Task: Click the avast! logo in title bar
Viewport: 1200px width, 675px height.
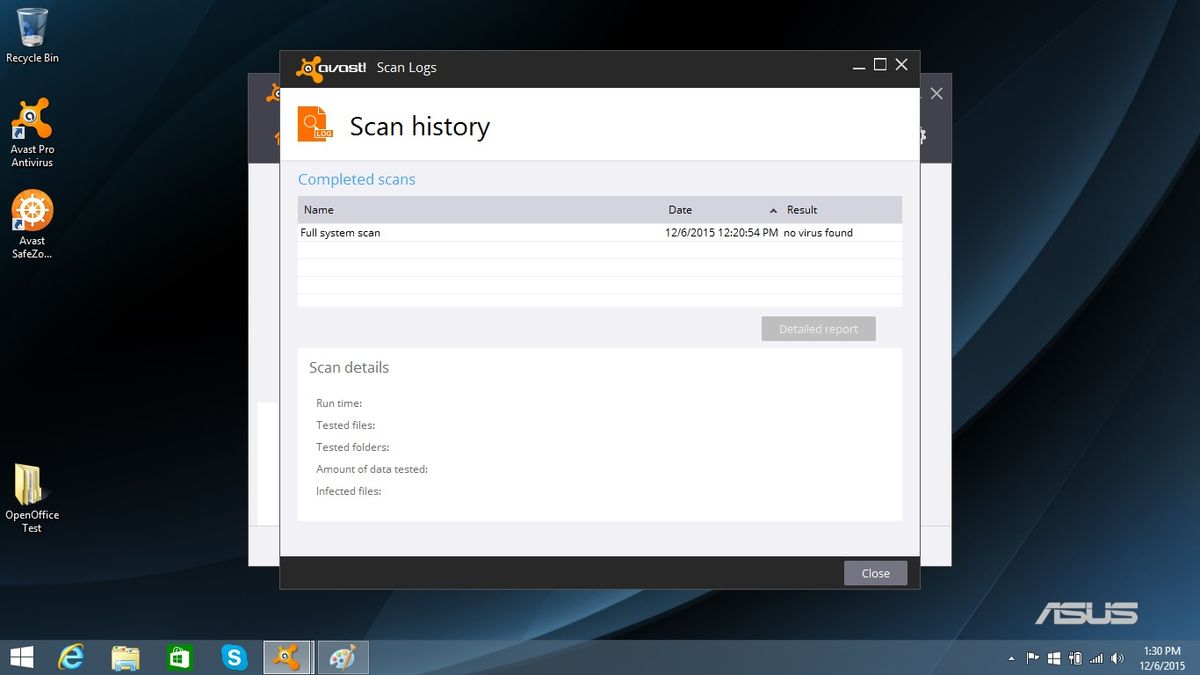Action: pos(332,68)
